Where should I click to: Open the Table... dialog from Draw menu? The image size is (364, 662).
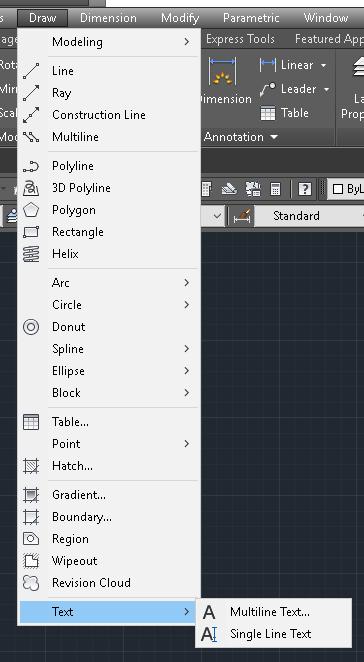point(109,422)
